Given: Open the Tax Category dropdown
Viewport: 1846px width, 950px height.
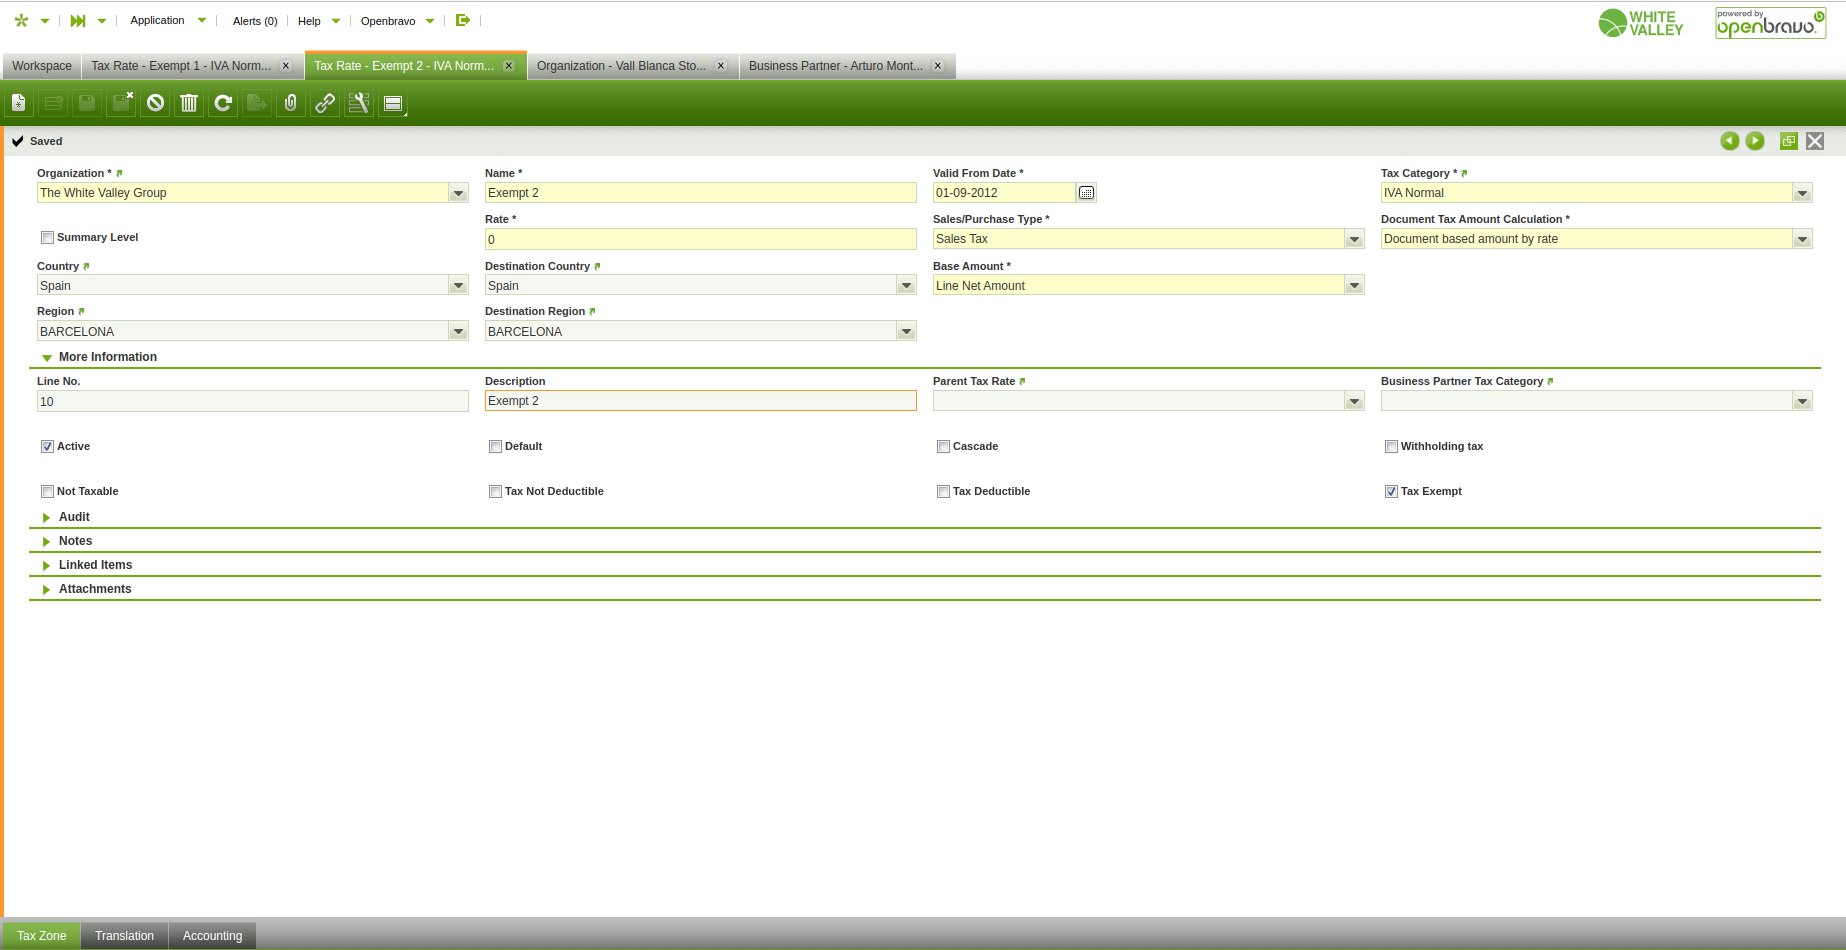Looking at the screenshot, I should [x=1802, y=193].
